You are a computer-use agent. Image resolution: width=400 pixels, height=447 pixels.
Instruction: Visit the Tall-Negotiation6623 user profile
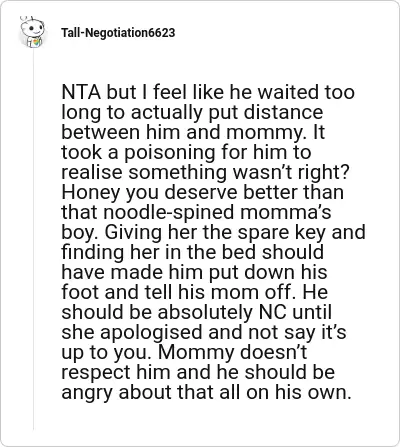point(118,33)
